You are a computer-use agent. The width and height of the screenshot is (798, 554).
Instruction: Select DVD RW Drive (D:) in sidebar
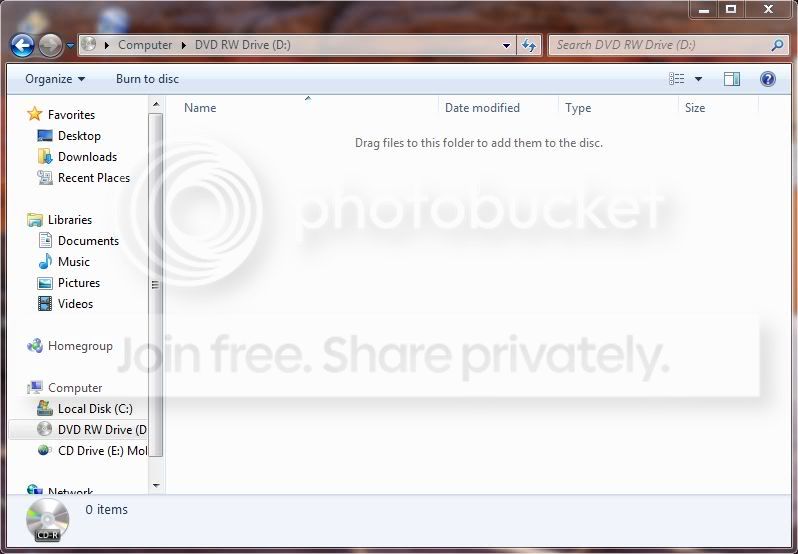point(102,430)
